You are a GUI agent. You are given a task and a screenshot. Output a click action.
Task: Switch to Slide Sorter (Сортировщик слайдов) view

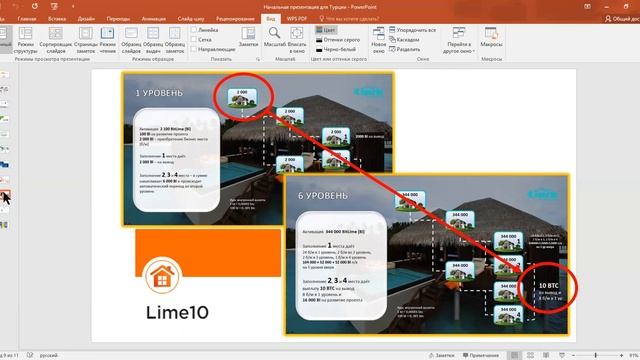click(x=56, y=40)
